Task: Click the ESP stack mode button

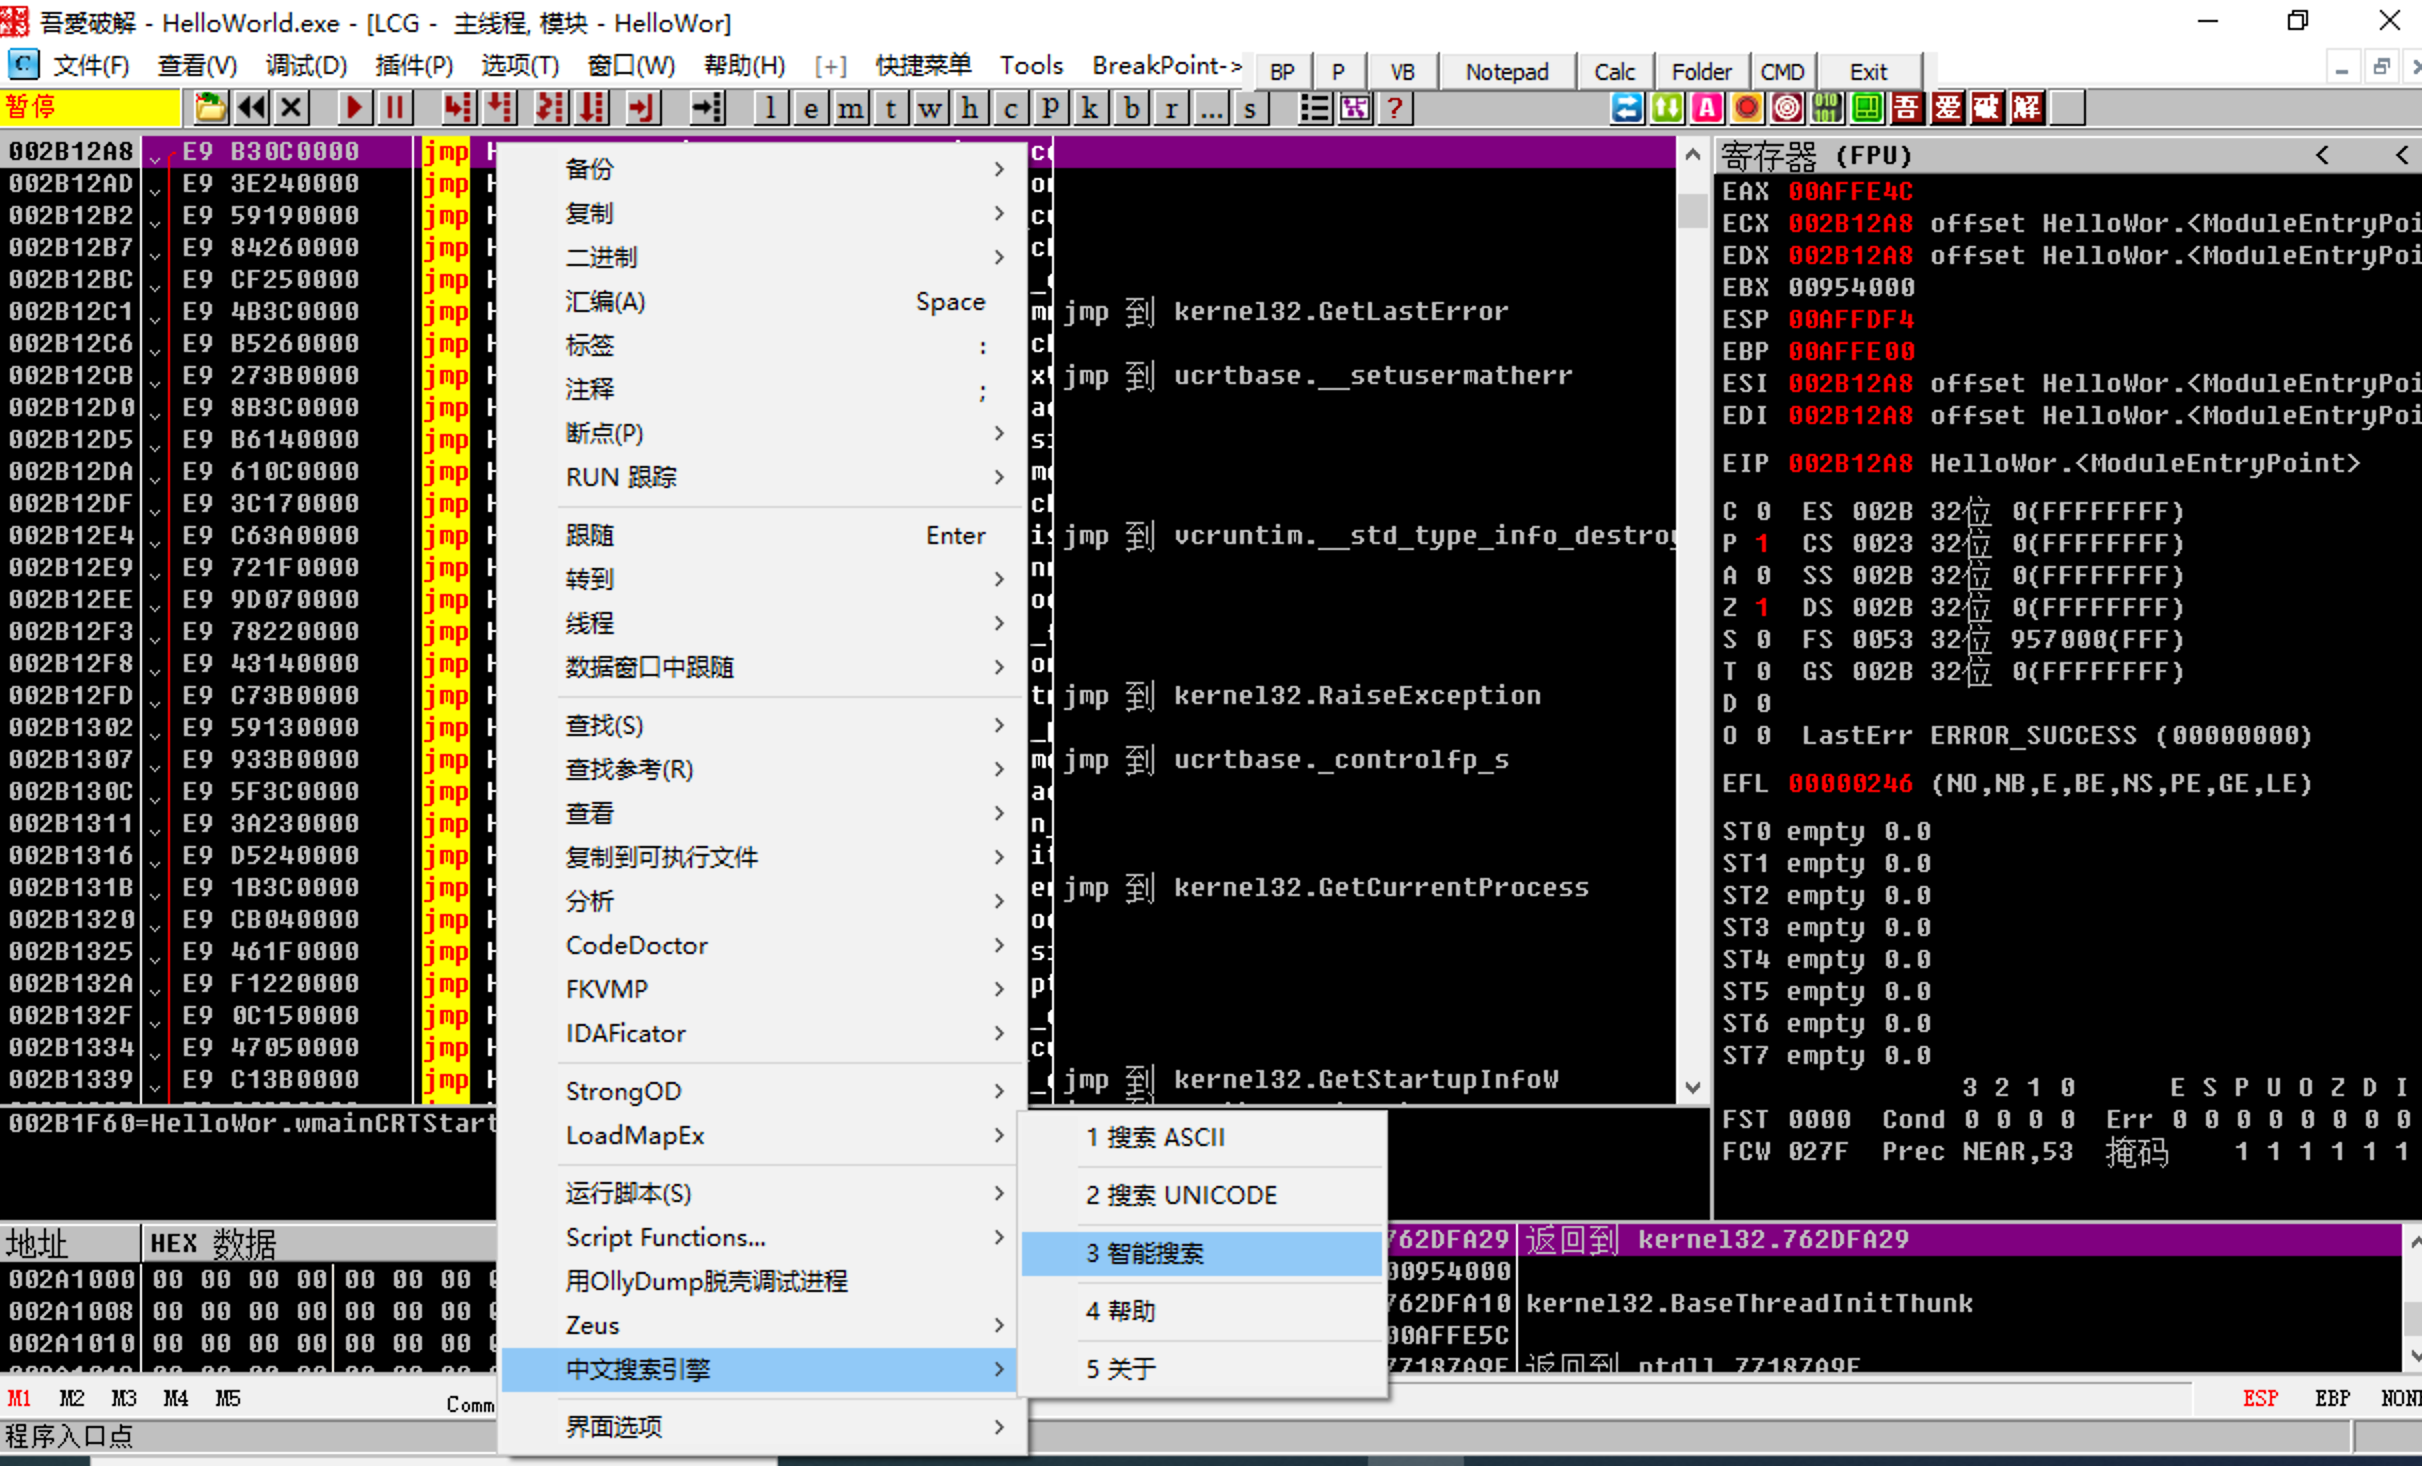Action: pos(2259,1398)
